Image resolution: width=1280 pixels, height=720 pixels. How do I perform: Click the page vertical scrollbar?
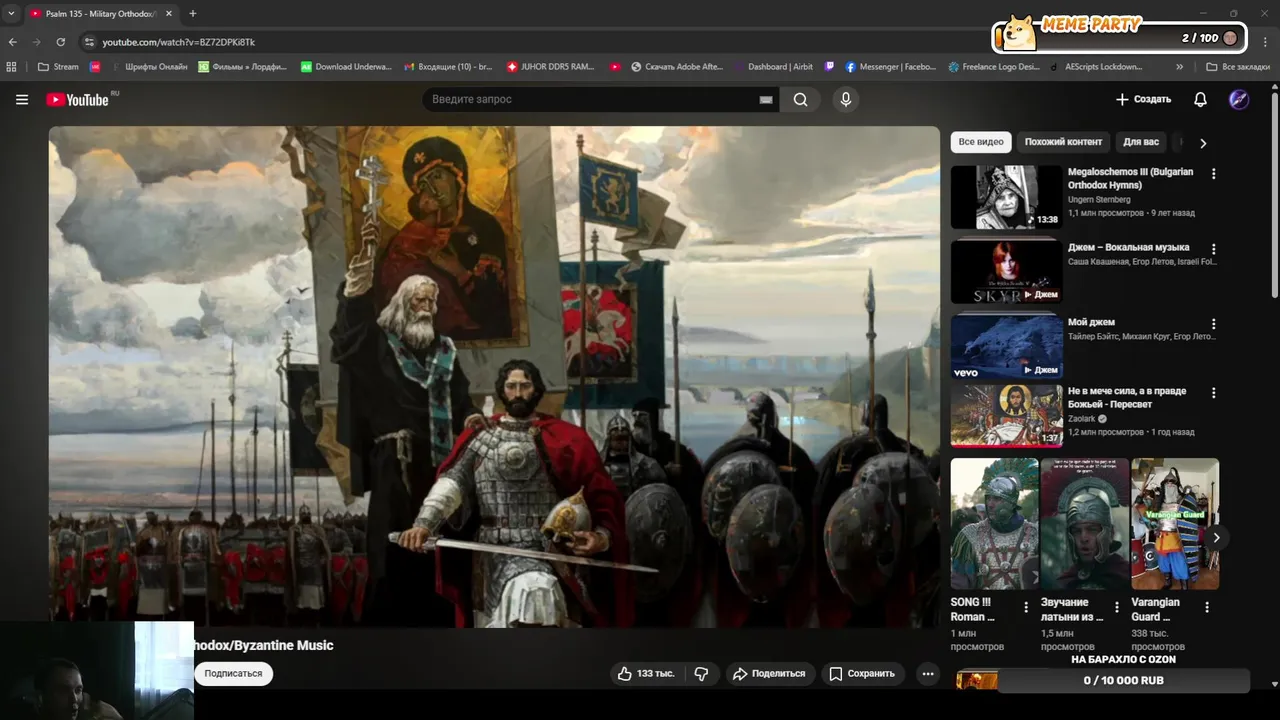tap(1274, 195)
